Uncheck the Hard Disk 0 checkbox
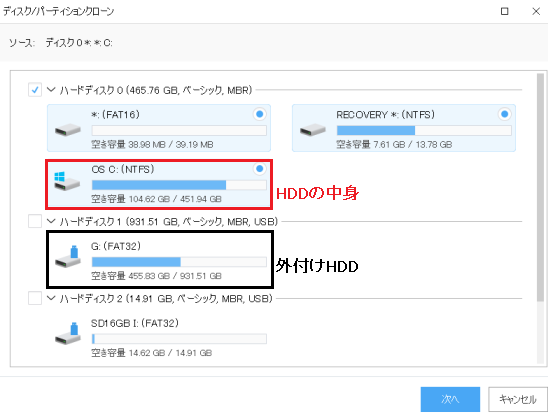Screen dimensions: 548x419 coord(35,90)
